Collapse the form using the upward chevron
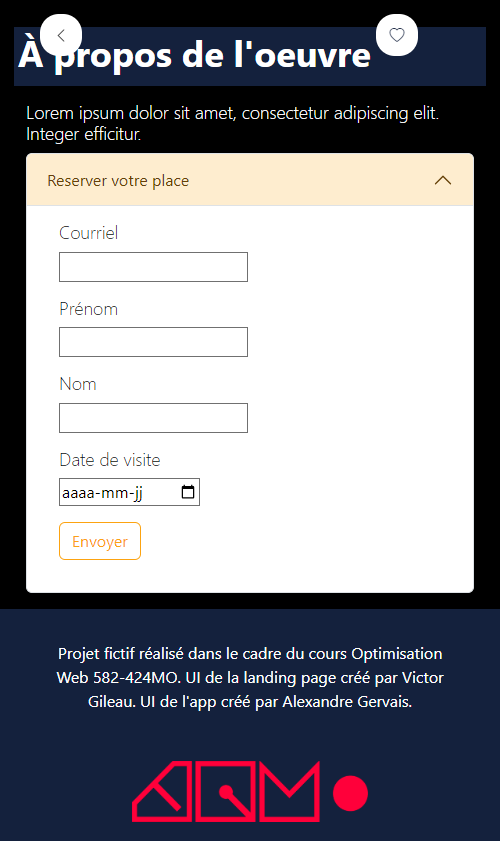Viewport: 500px width, 841px height. (x=443, y=180)
